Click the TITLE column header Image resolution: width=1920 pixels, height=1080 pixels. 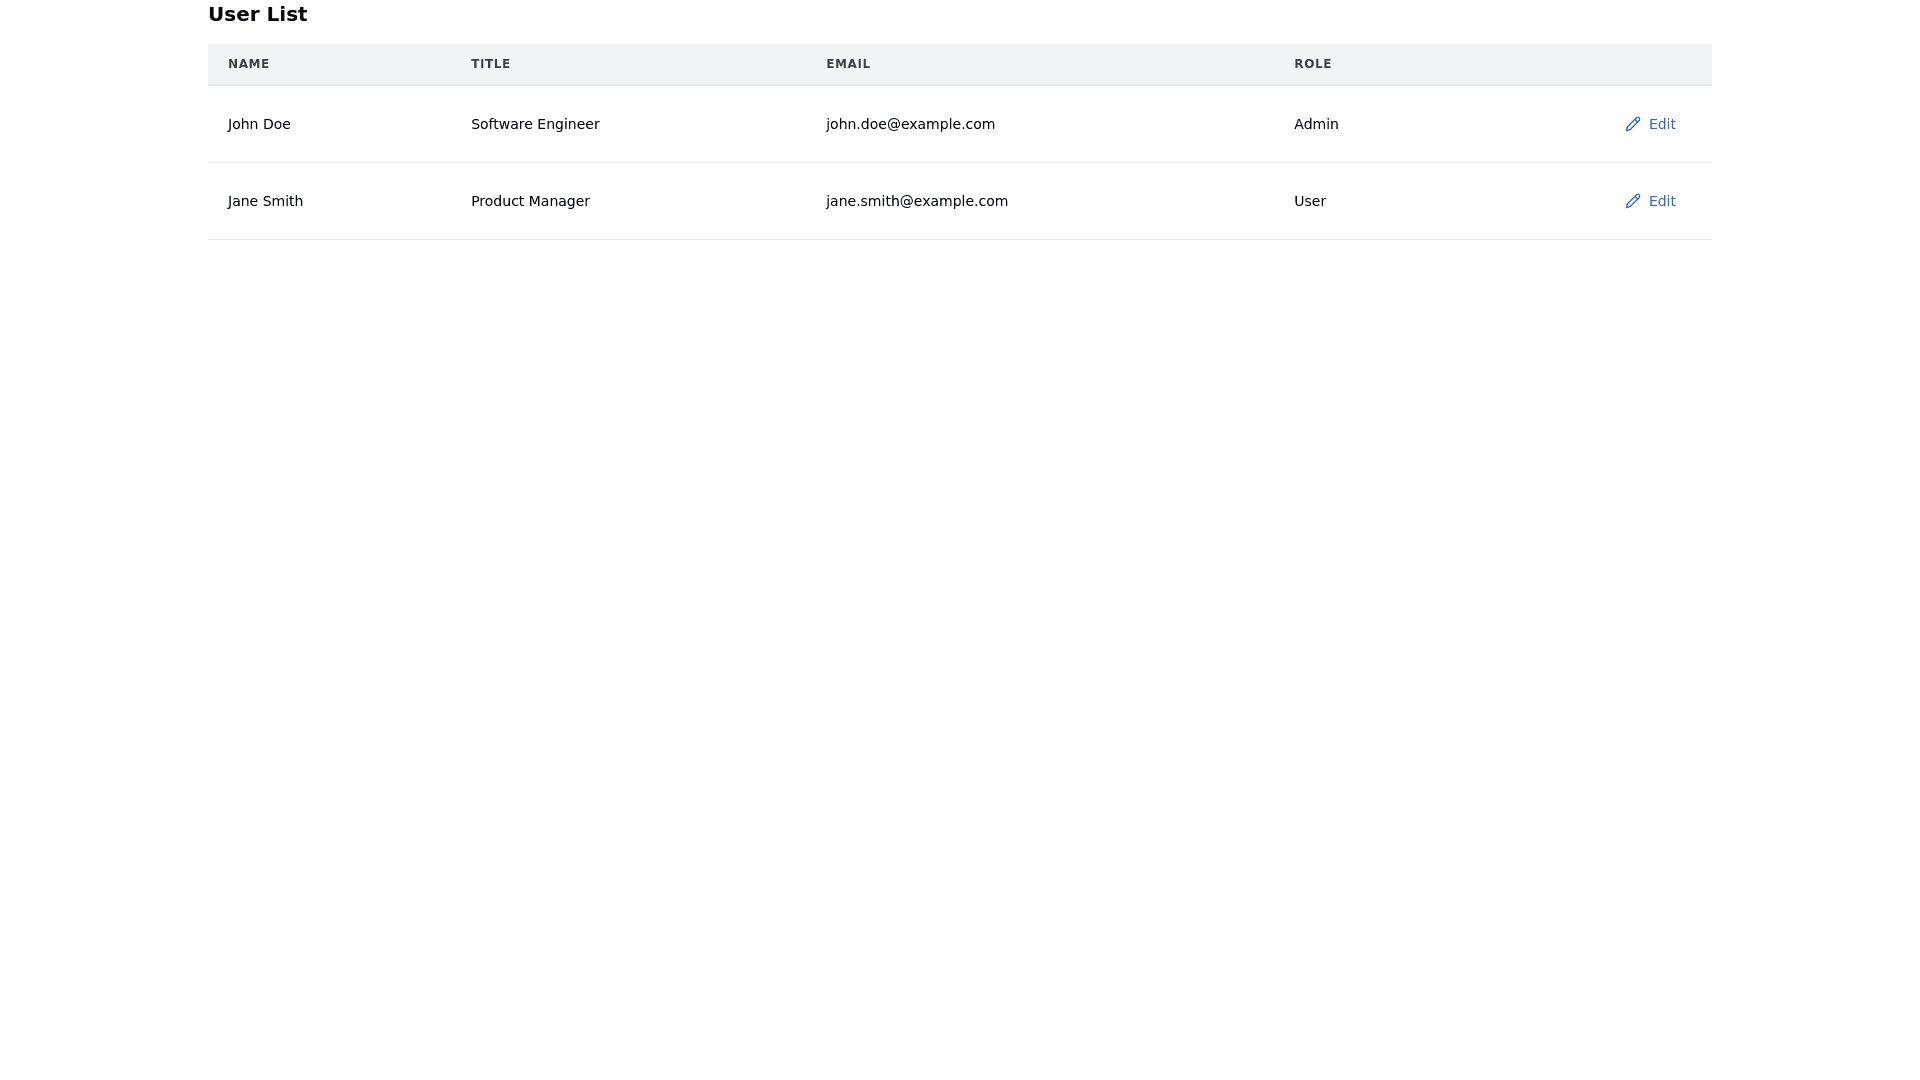coord(490,64)
